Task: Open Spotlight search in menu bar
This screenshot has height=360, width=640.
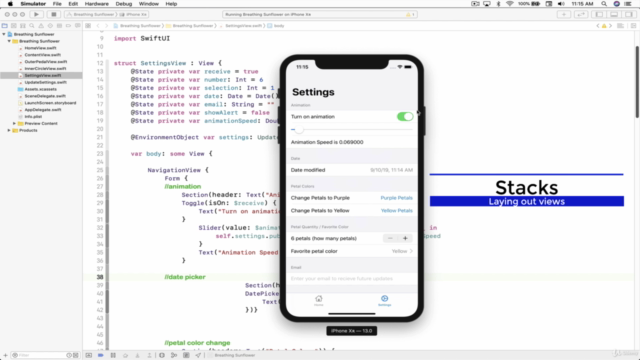Action: click(x=604, y=4)
